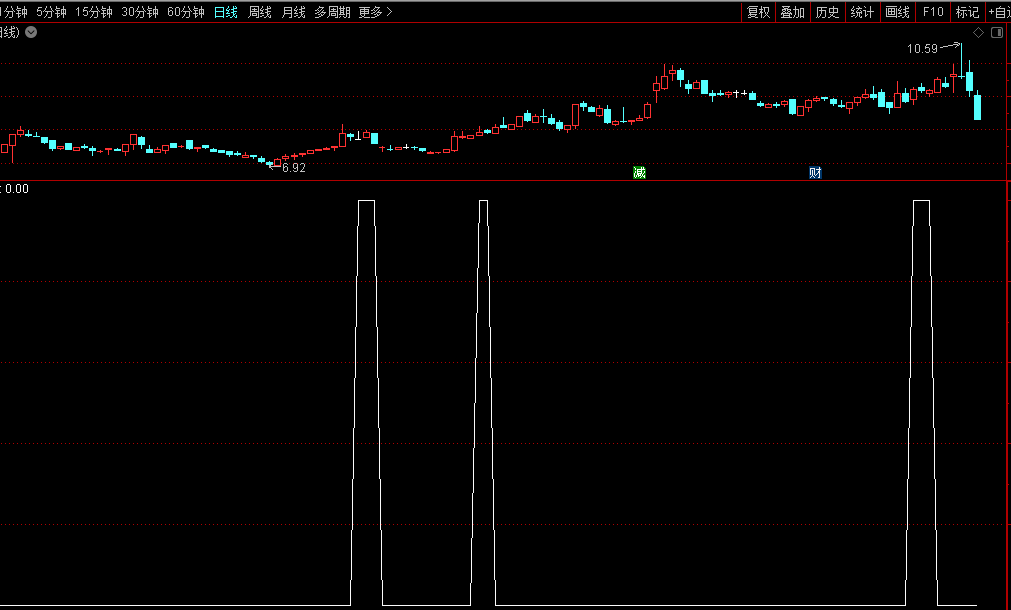Open the 统计 statistics button

(861, 12)
